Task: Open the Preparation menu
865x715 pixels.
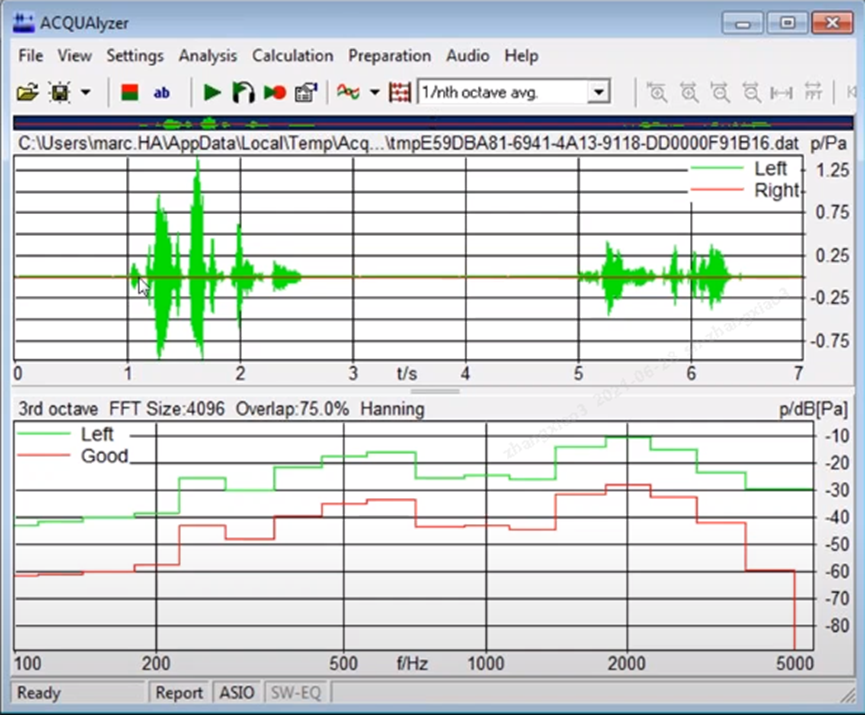Action: pos(389,56)
